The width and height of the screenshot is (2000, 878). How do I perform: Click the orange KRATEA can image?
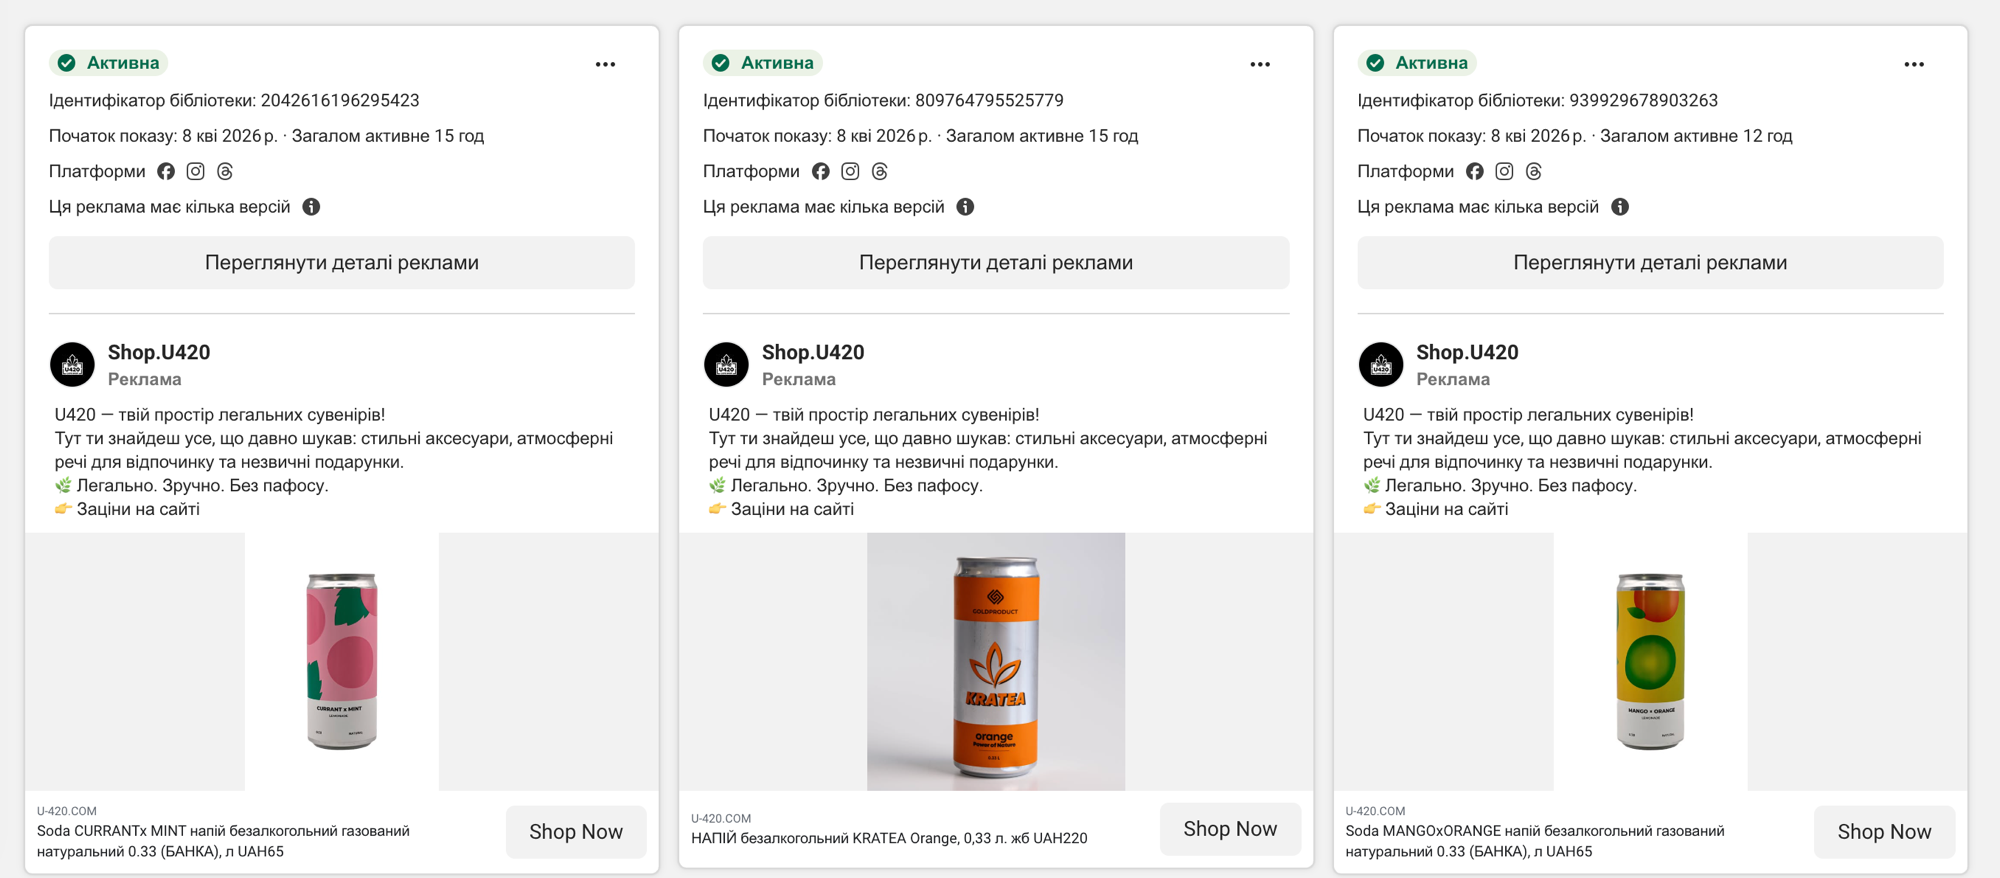tap(995, 661)
